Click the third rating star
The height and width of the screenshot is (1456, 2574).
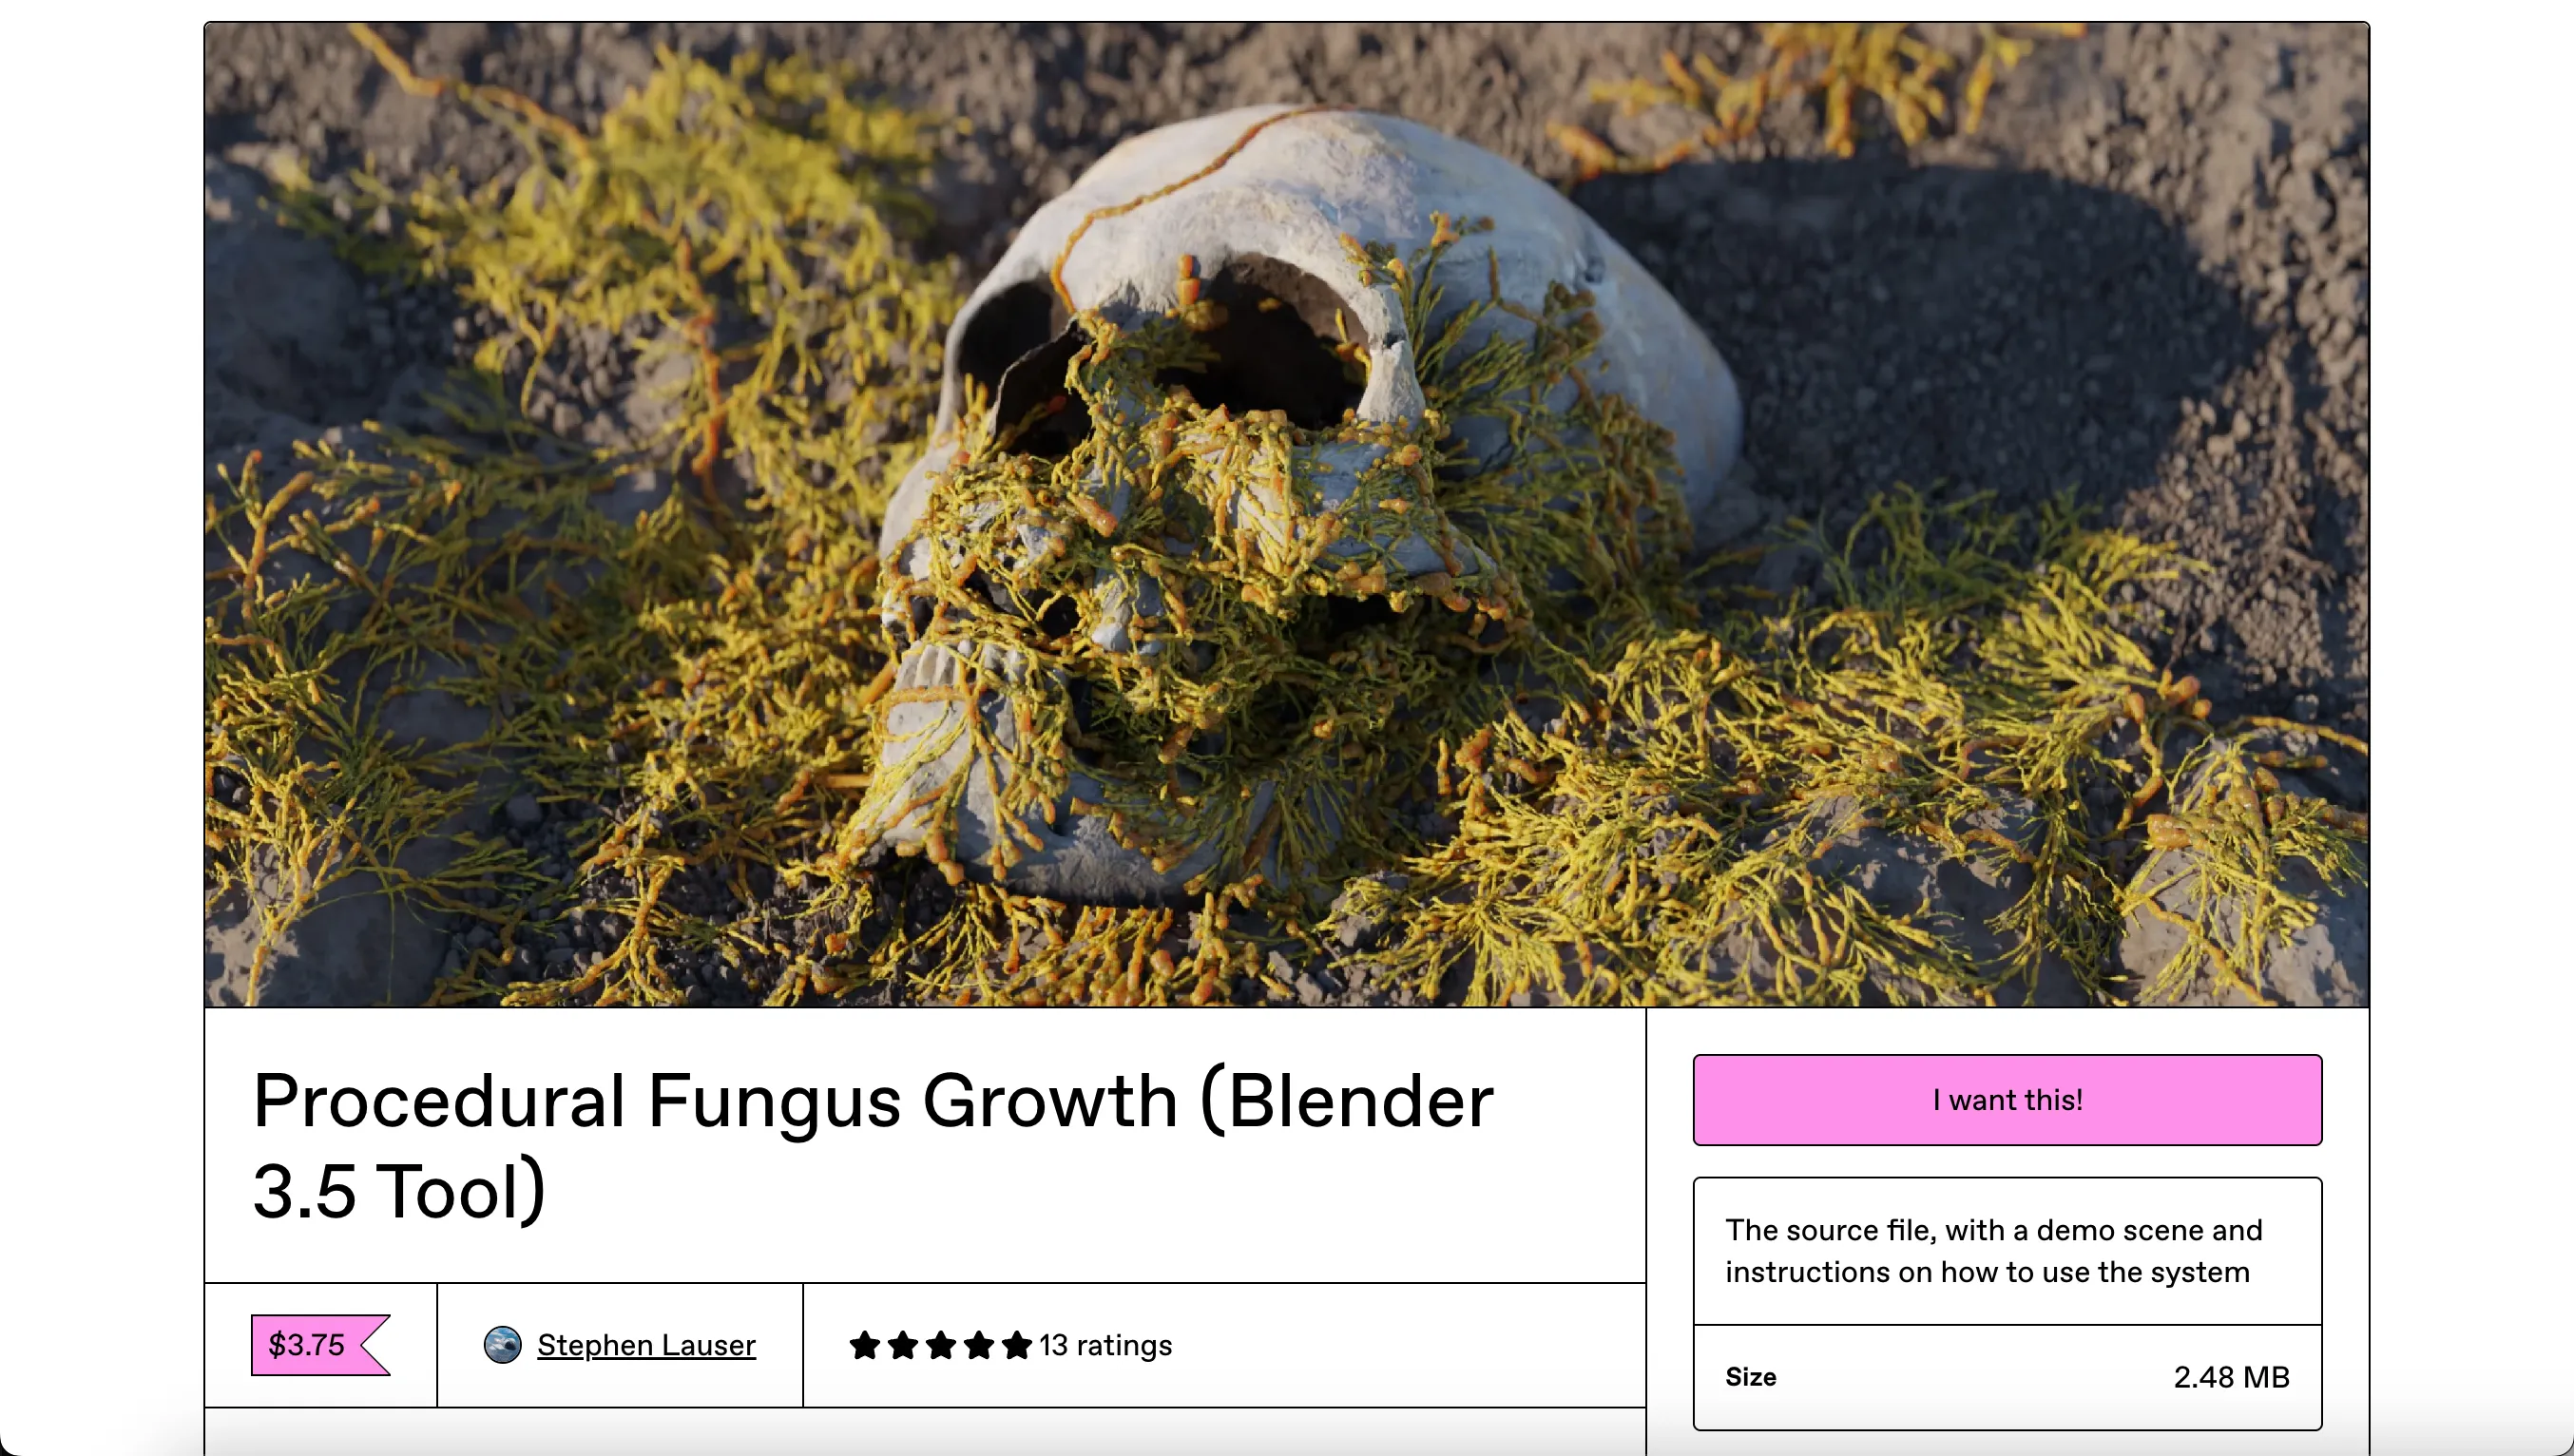coord(940,1345)
